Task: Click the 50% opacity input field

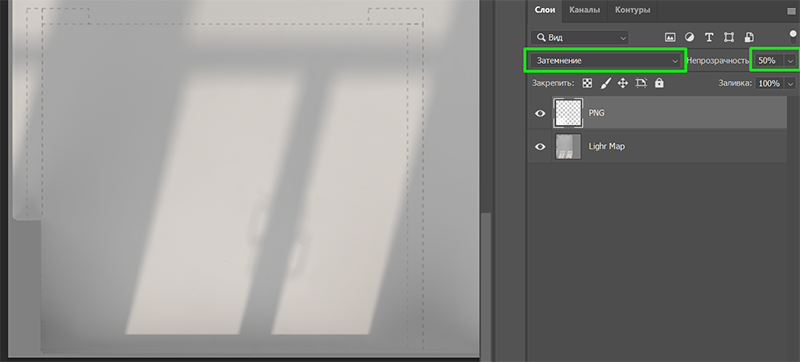Action: pyautogui.click(x=768, y=61)
